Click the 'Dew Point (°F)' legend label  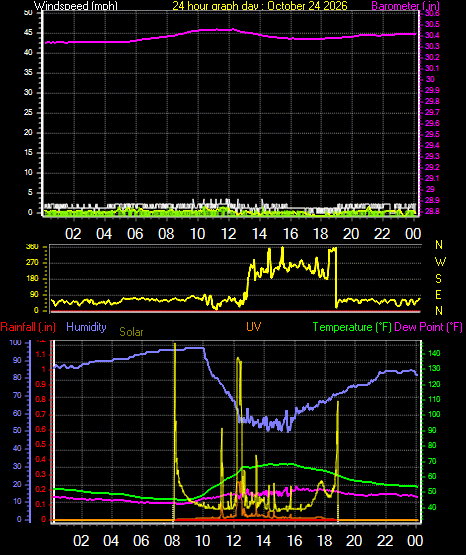(428, 327)
